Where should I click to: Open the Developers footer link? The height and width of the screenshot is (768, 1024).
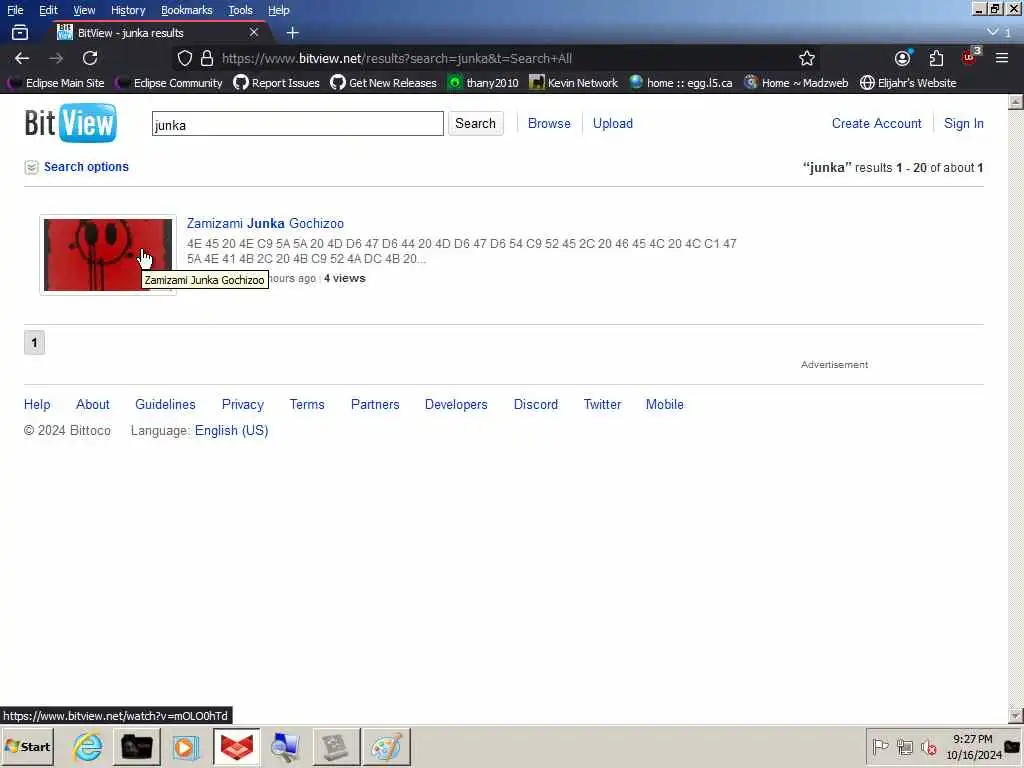(456, 404)
